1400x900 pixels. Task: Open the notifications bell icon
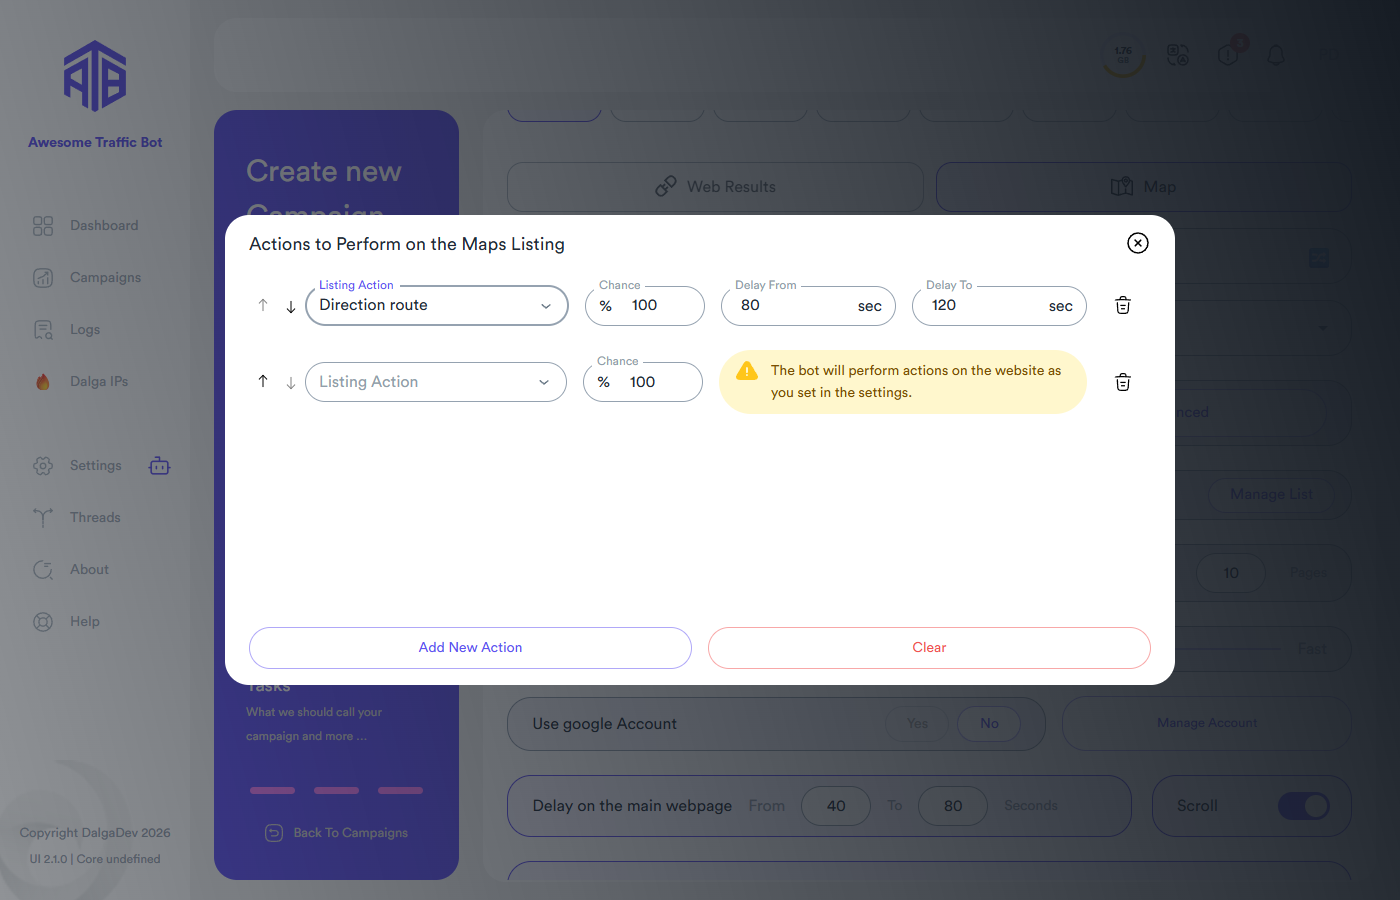(x=1276, y=55)
